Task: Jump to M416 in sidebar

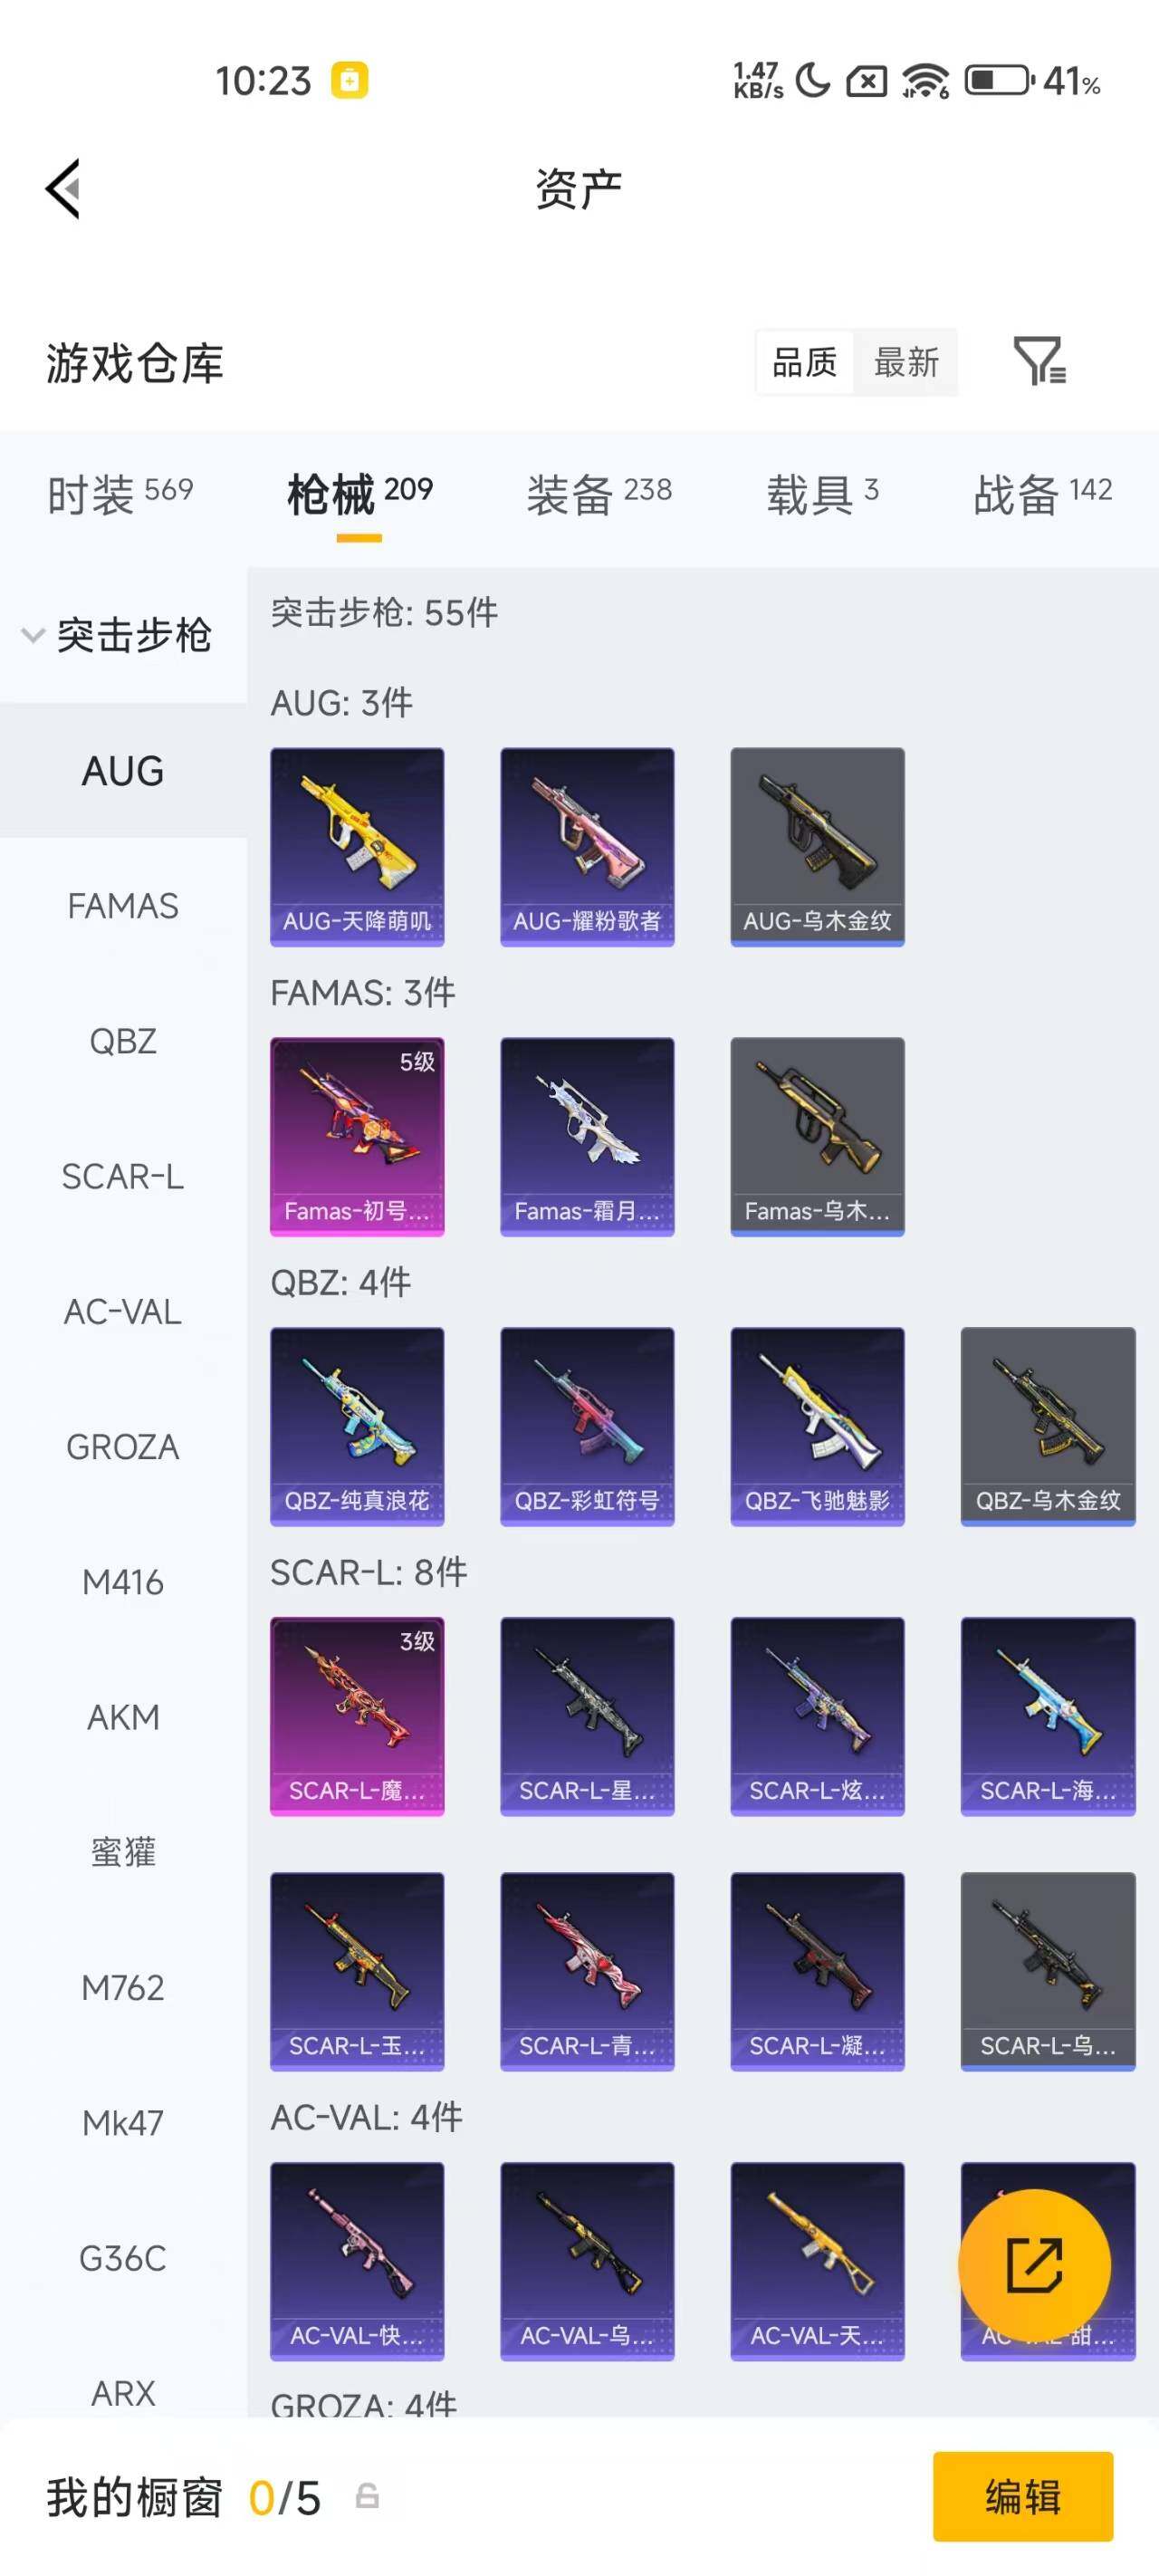Action: tap(123, 1582)
